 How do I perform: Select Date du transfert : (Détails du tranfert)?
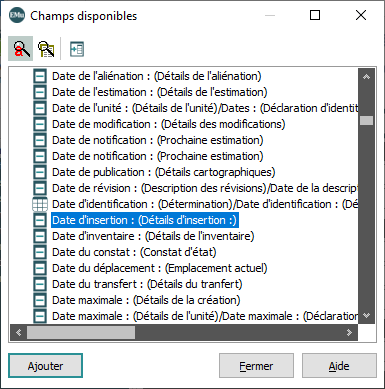147,284
